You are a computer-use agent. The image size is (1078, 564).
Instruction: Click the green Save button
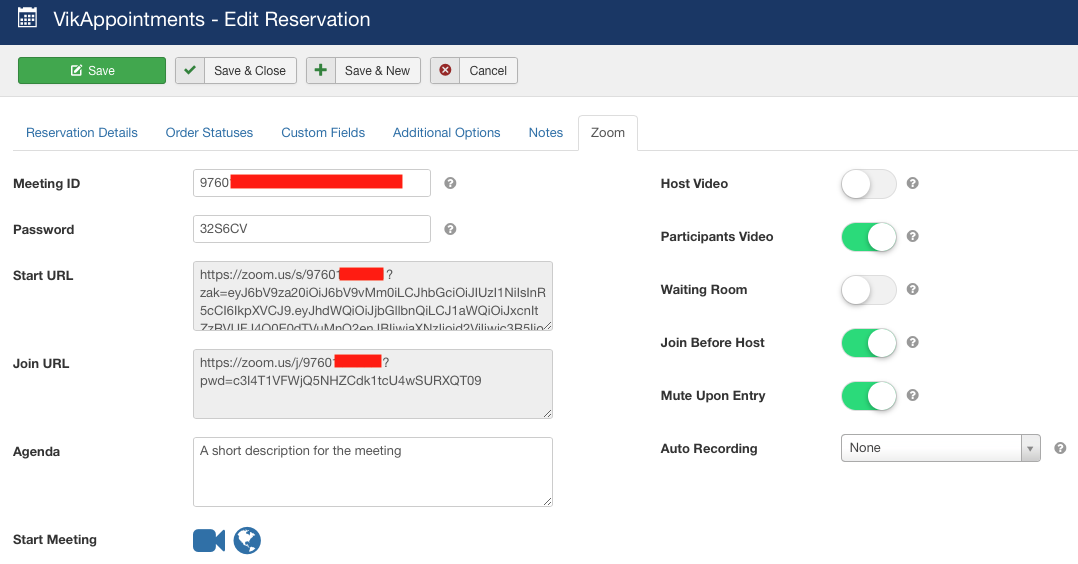(x=92, y=71)
